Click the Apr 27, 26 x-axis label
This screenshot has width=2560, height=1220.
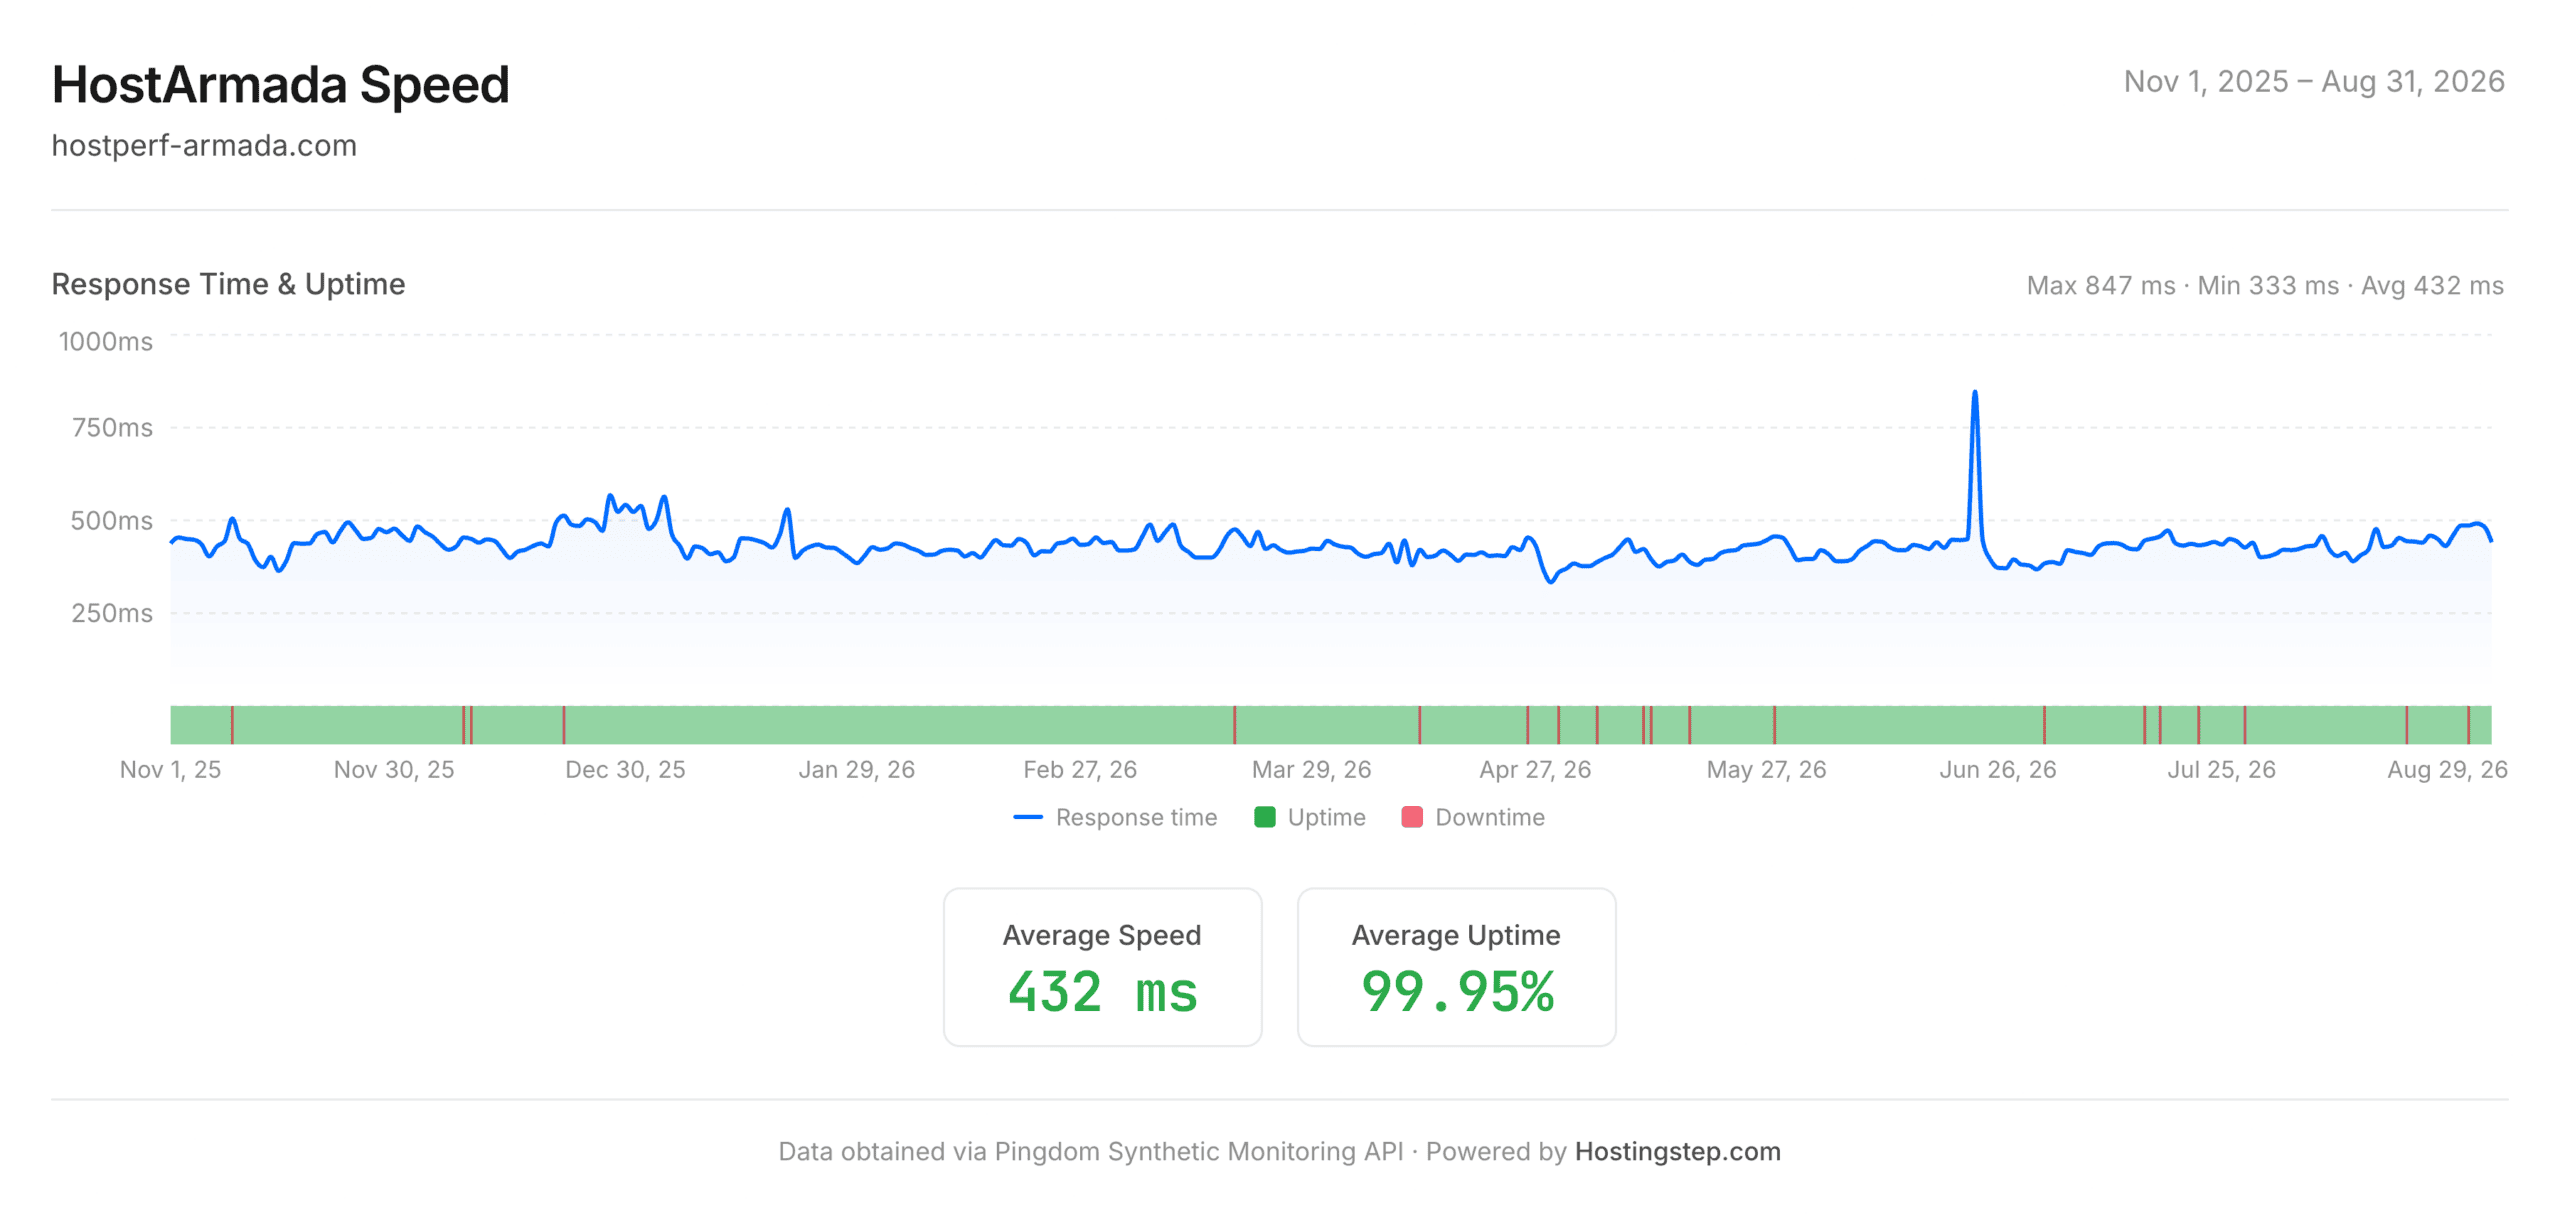point(1535,769)
